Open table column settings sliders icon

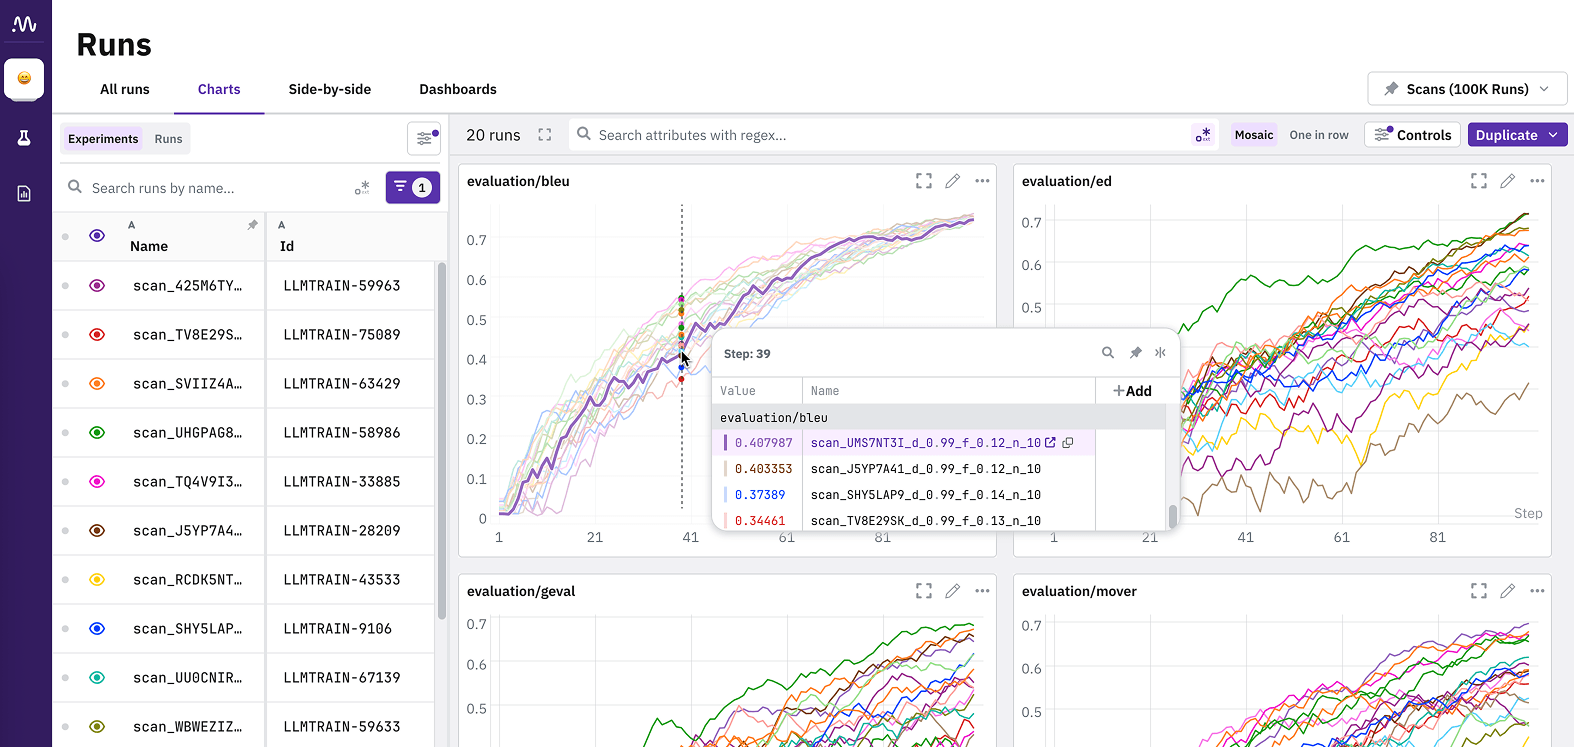click(x=424, y=139)
